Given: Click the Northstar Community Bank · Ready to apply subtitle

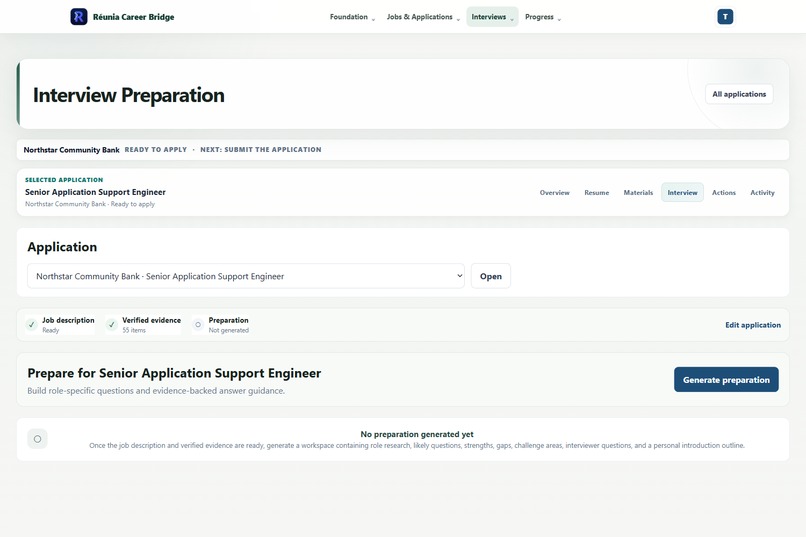Looking at the screenshot, I should [x=90, y=204].
